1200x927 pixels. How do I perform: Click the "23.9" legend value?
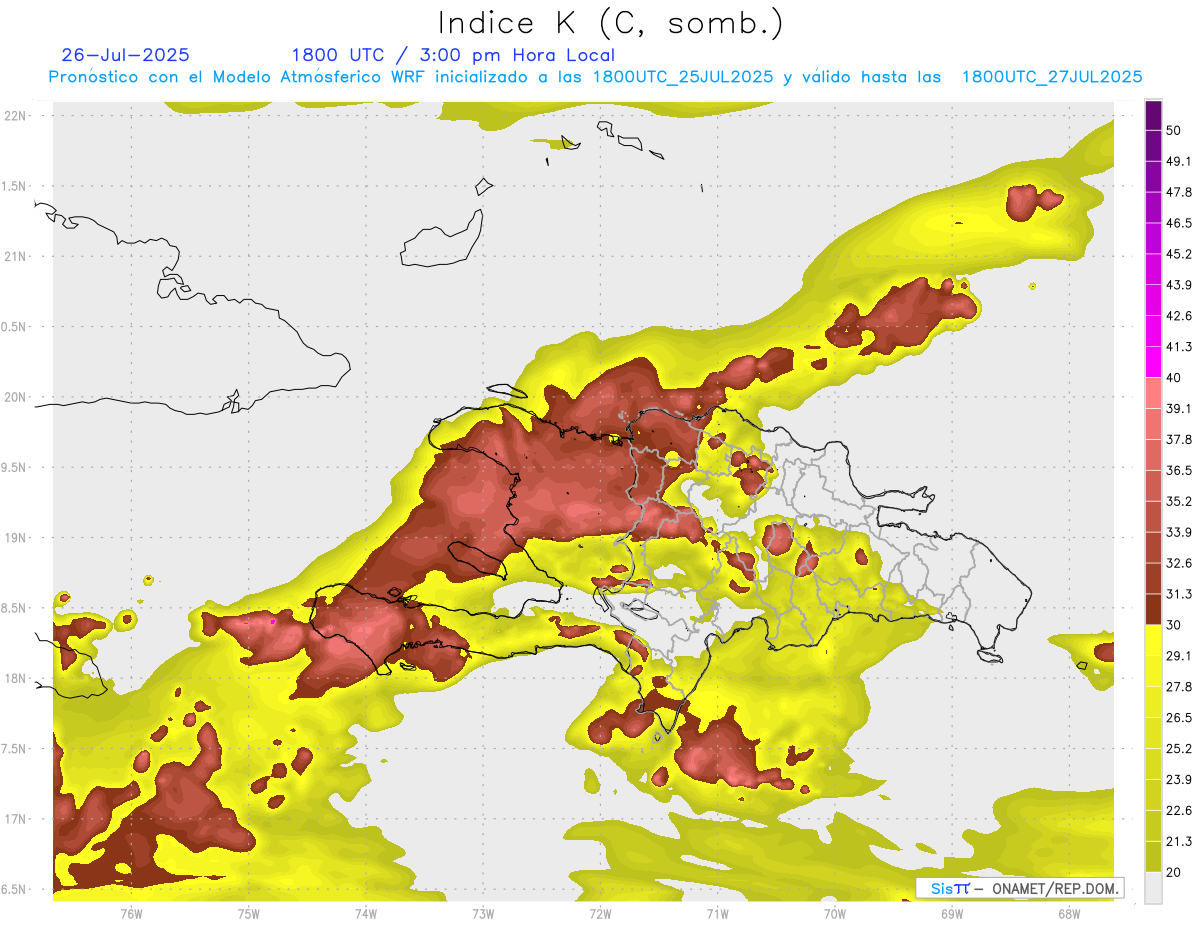[x=1179, y=779]
